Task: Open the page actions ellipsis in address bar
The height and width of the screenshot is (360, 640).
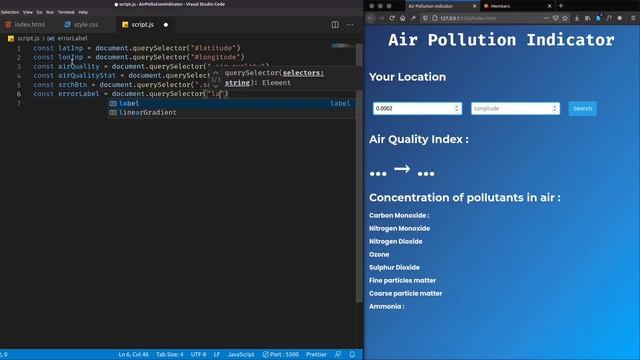Action: tap(546, 18)
